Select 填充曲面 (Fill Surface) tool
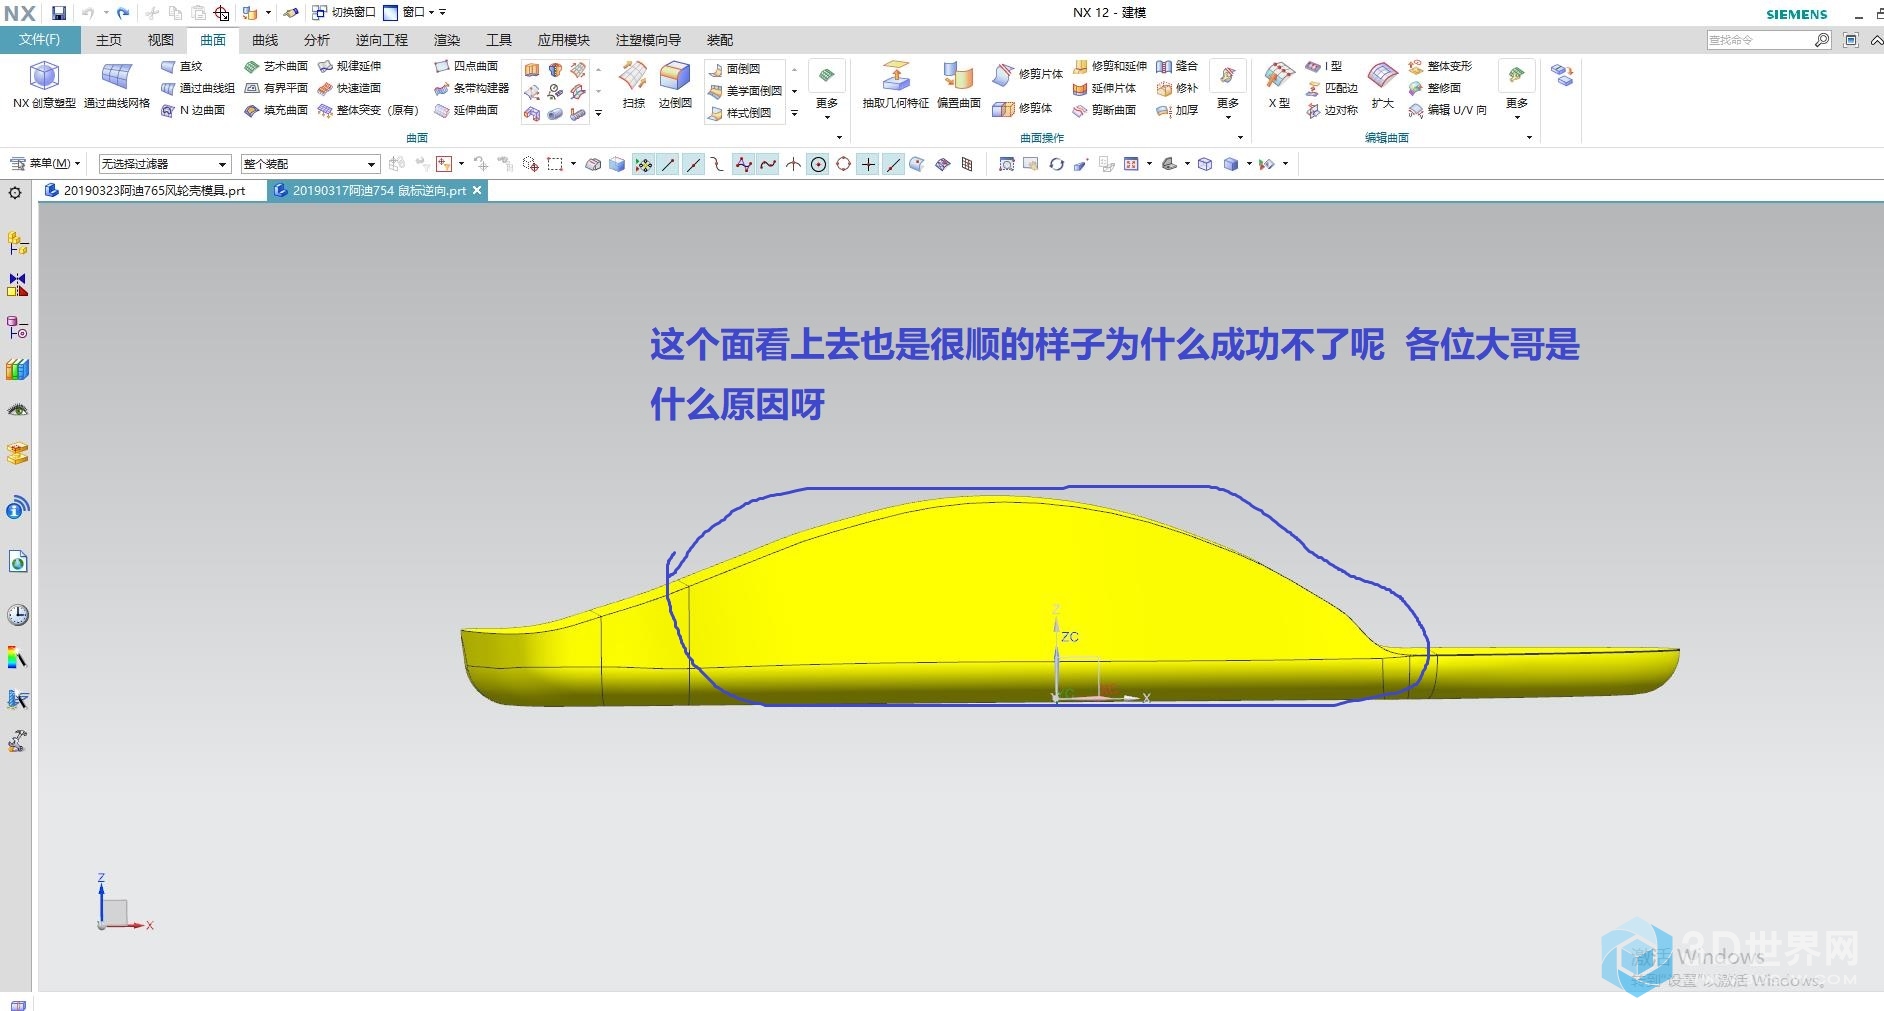The width and height of the screenshot is (1884, 1011). (276, 110)
